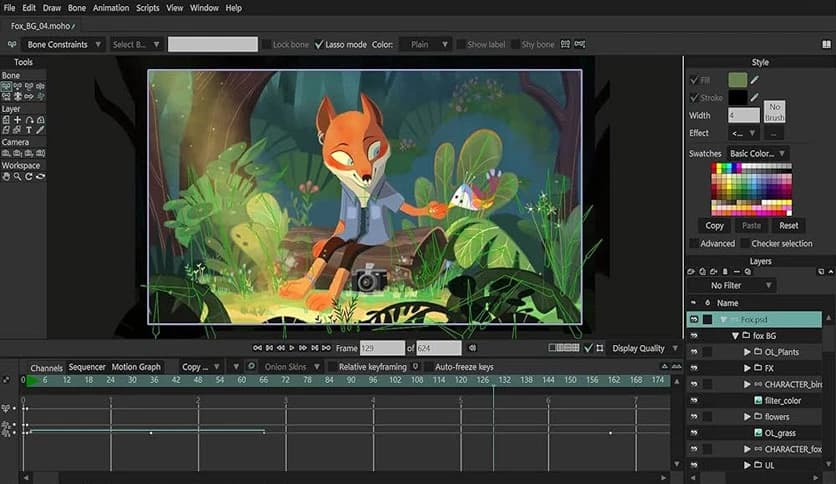Click the green Fill color swatch
The height and width of the screenshot is (484, 836).
point(738,80)
